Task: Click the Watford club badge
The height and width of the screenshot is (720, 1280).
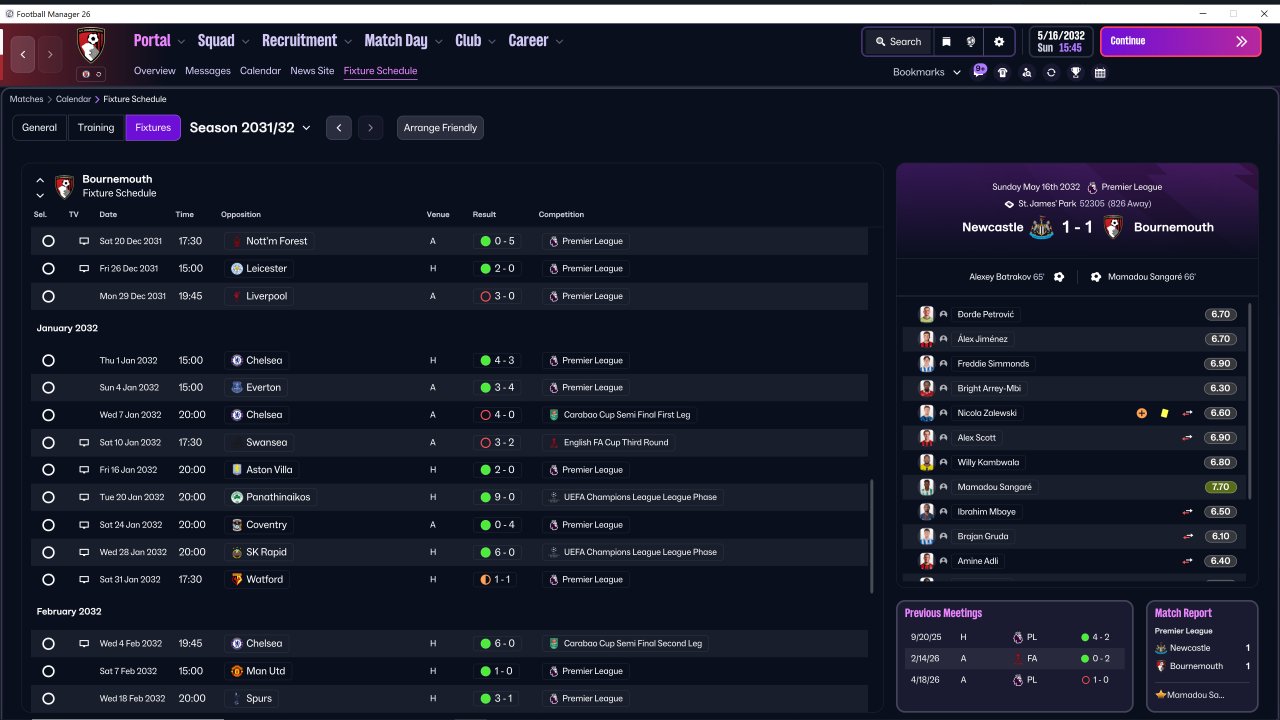Action: click(x=237, y=579)
